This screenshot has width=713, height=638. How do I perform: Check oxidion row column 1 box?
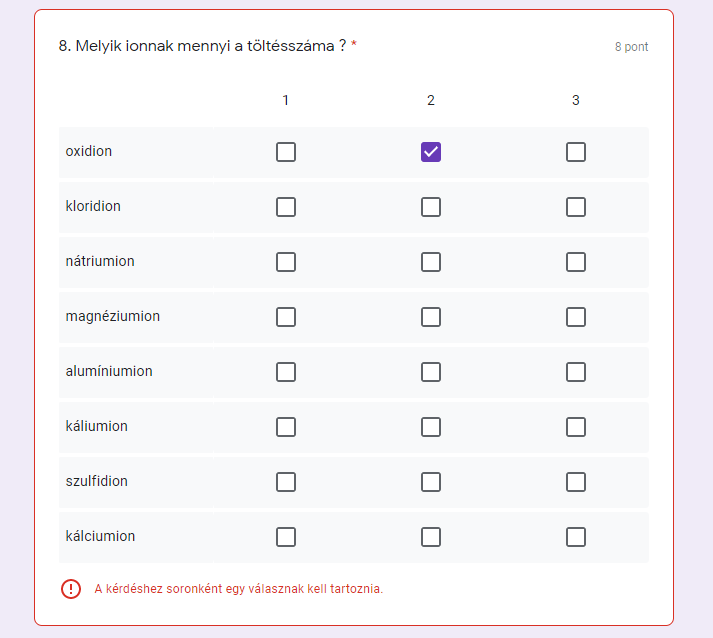(286, 152)
